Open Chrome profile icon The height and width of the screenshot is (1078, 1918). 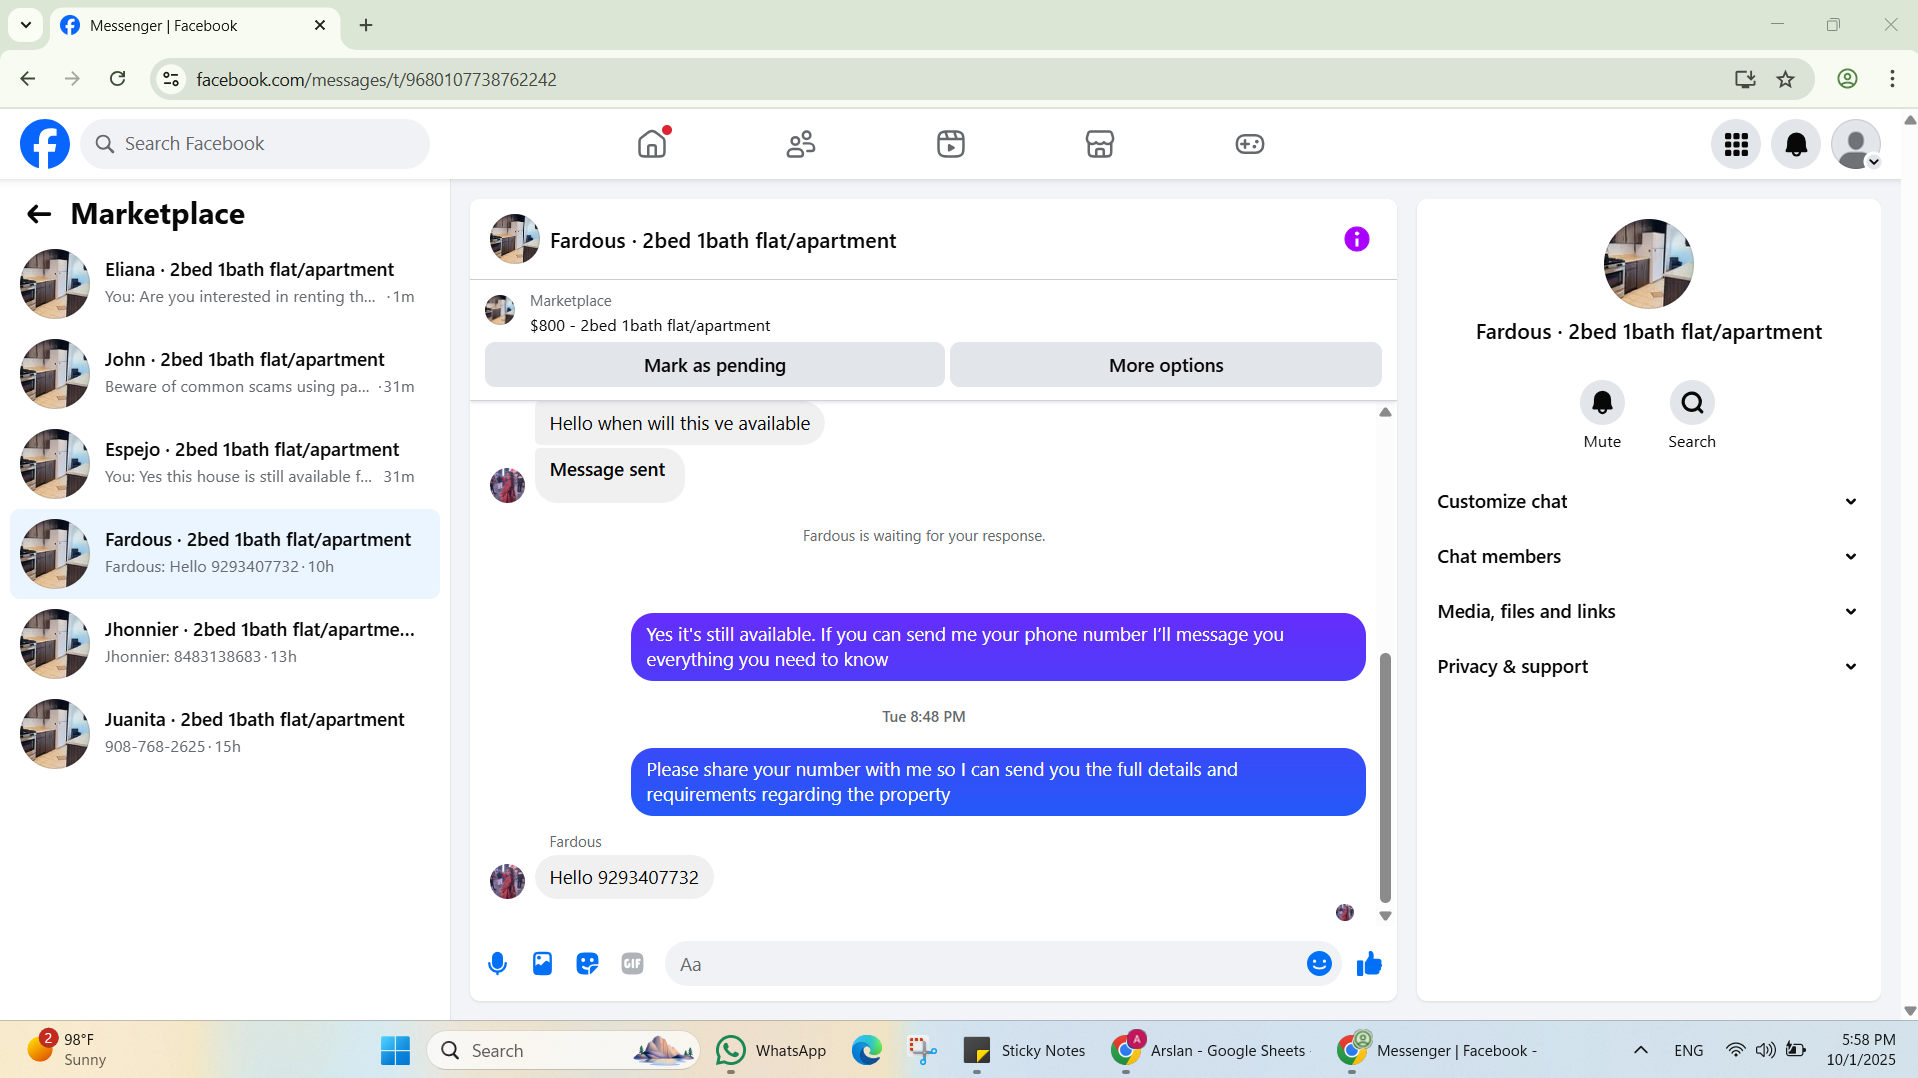1847,79
